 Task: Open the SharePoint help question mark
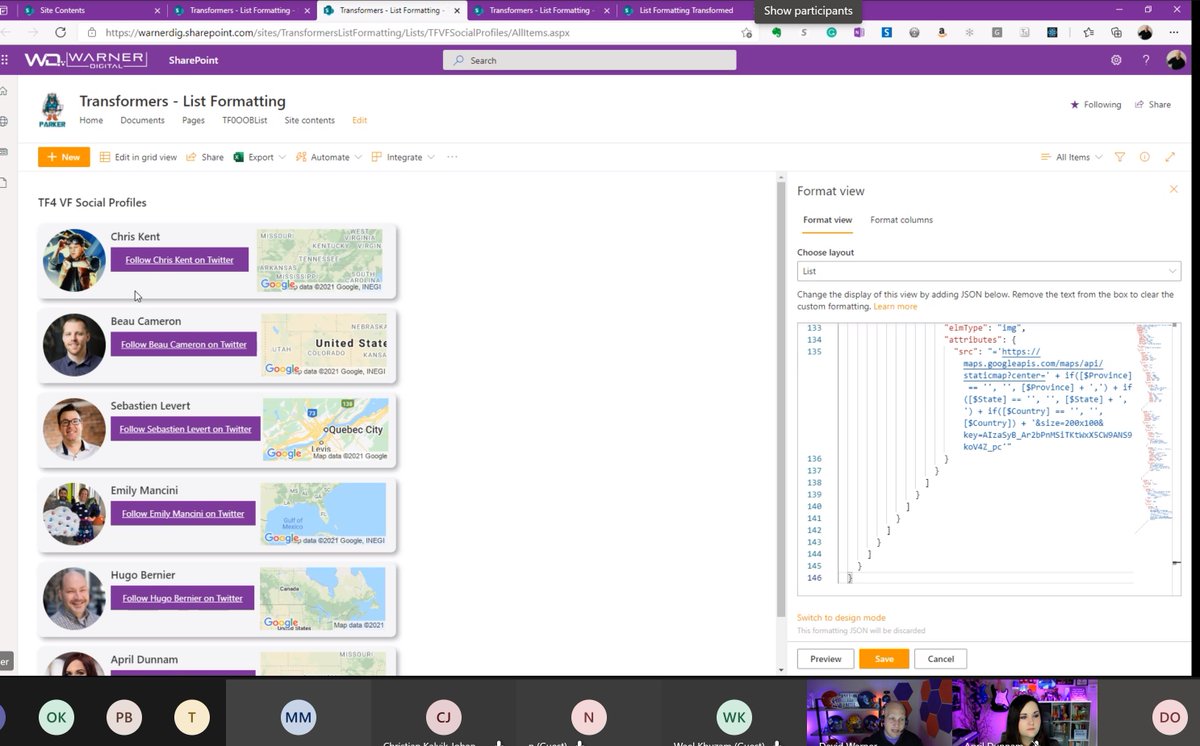(1146, 60)
